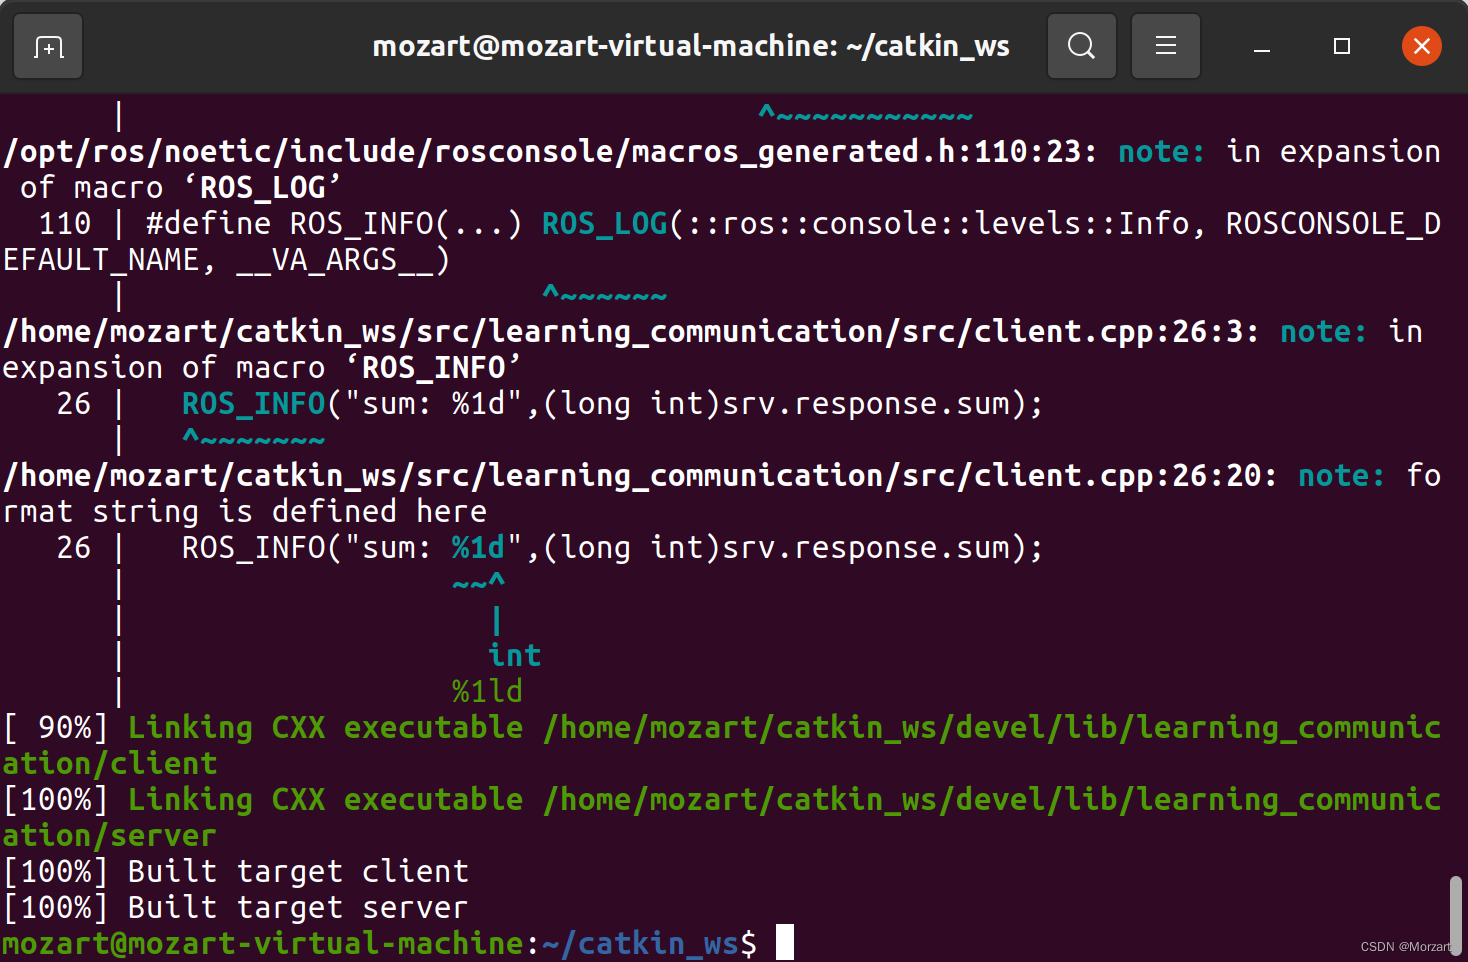Click the macros_generated.h file path line
The height and width of the screenshot is (962, 1468).
coord(550,152)
